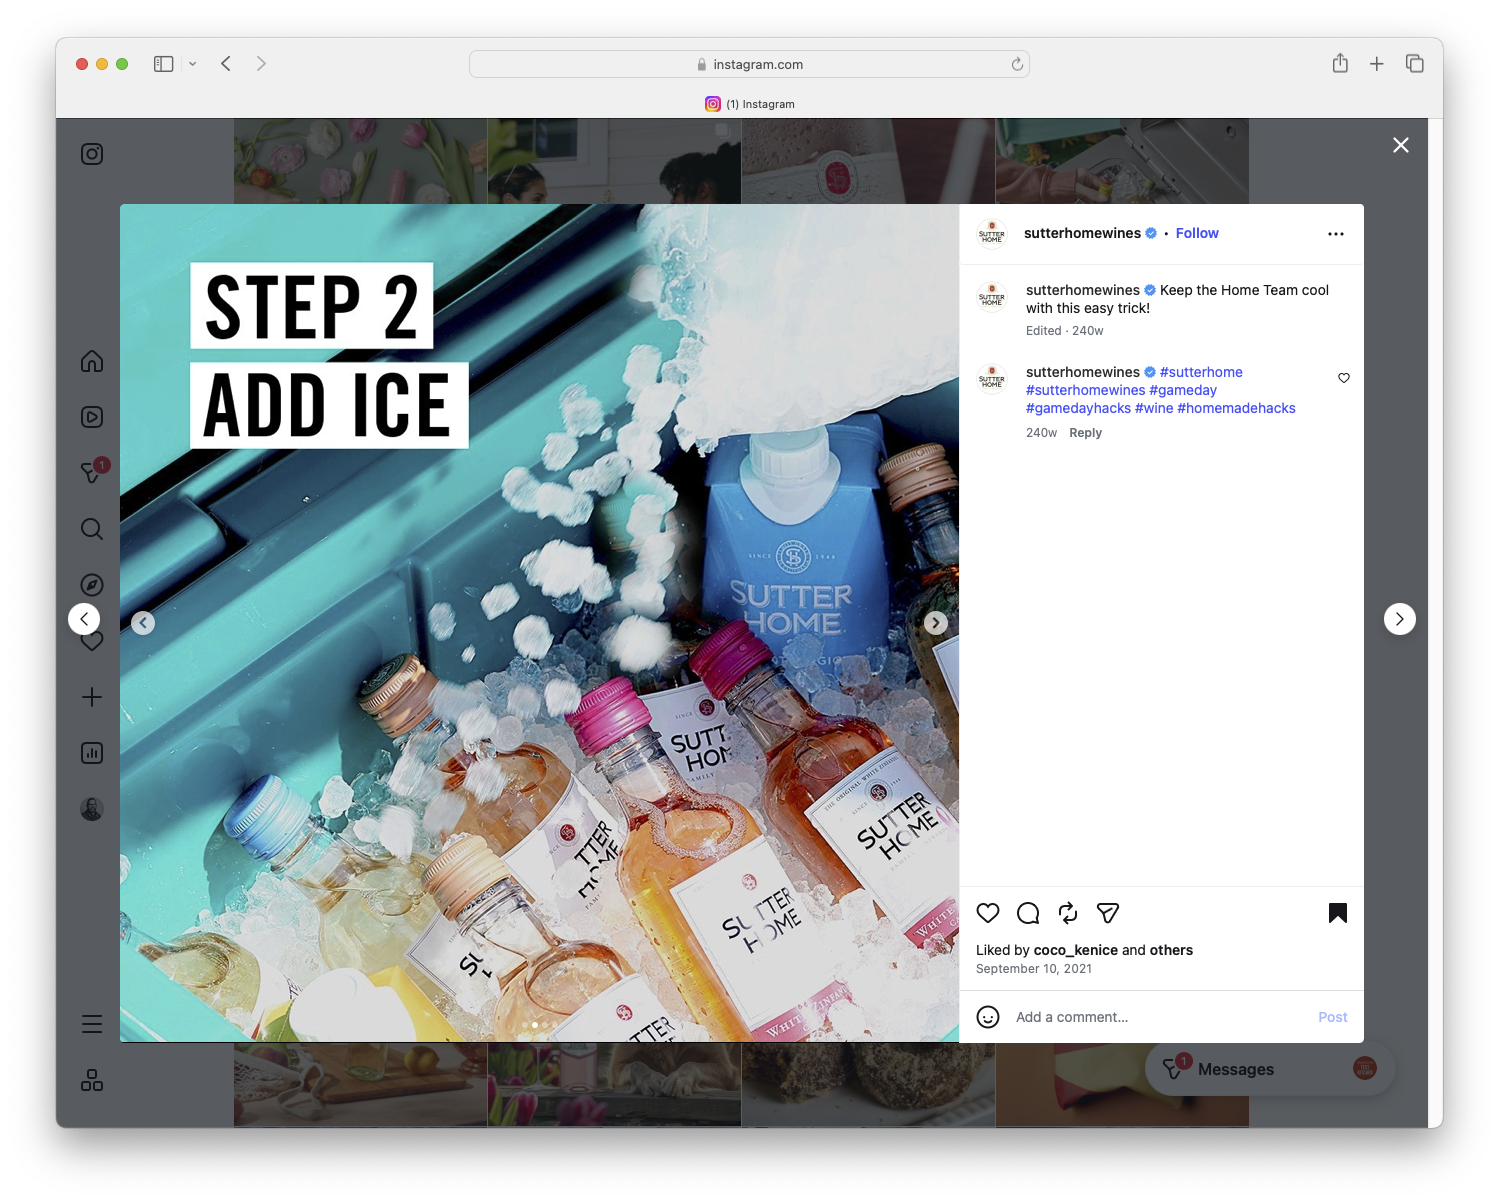1499x1202 pixels.
Task: Share the post via the paper plane icon
Action: [1107, 913]
